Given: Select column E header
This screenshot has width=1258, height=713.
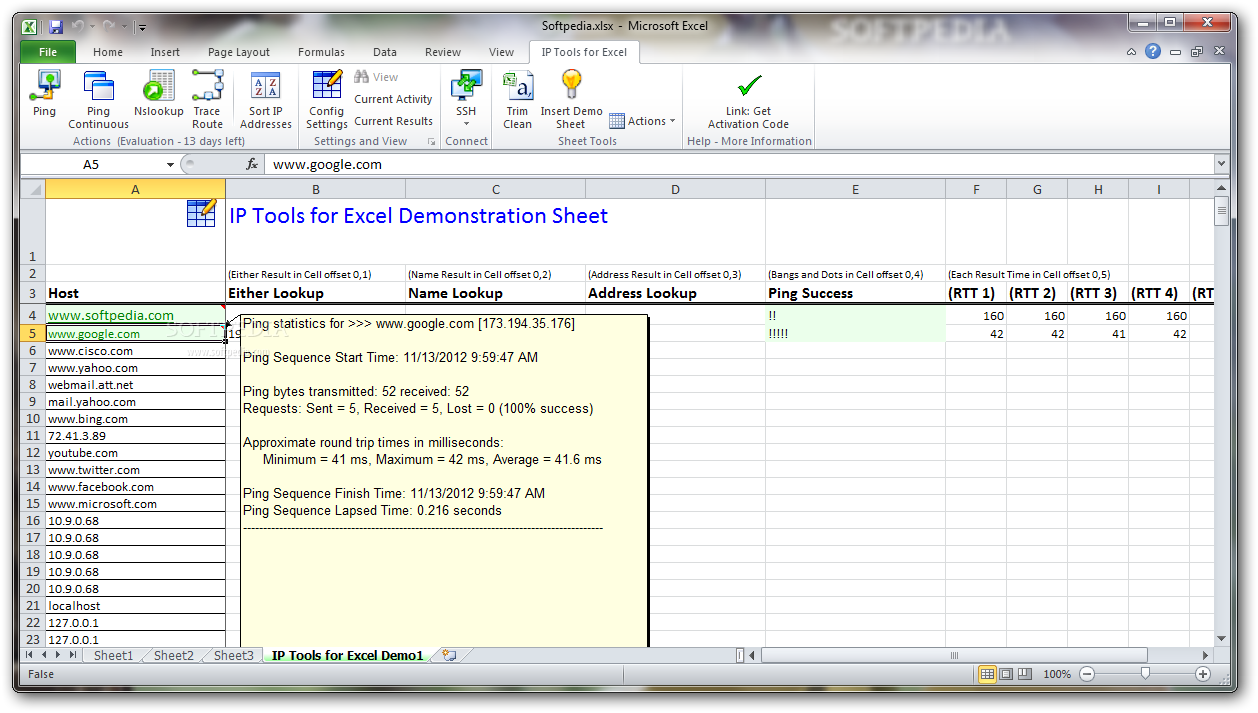Looking at the screenshot, I should [855, 189].
